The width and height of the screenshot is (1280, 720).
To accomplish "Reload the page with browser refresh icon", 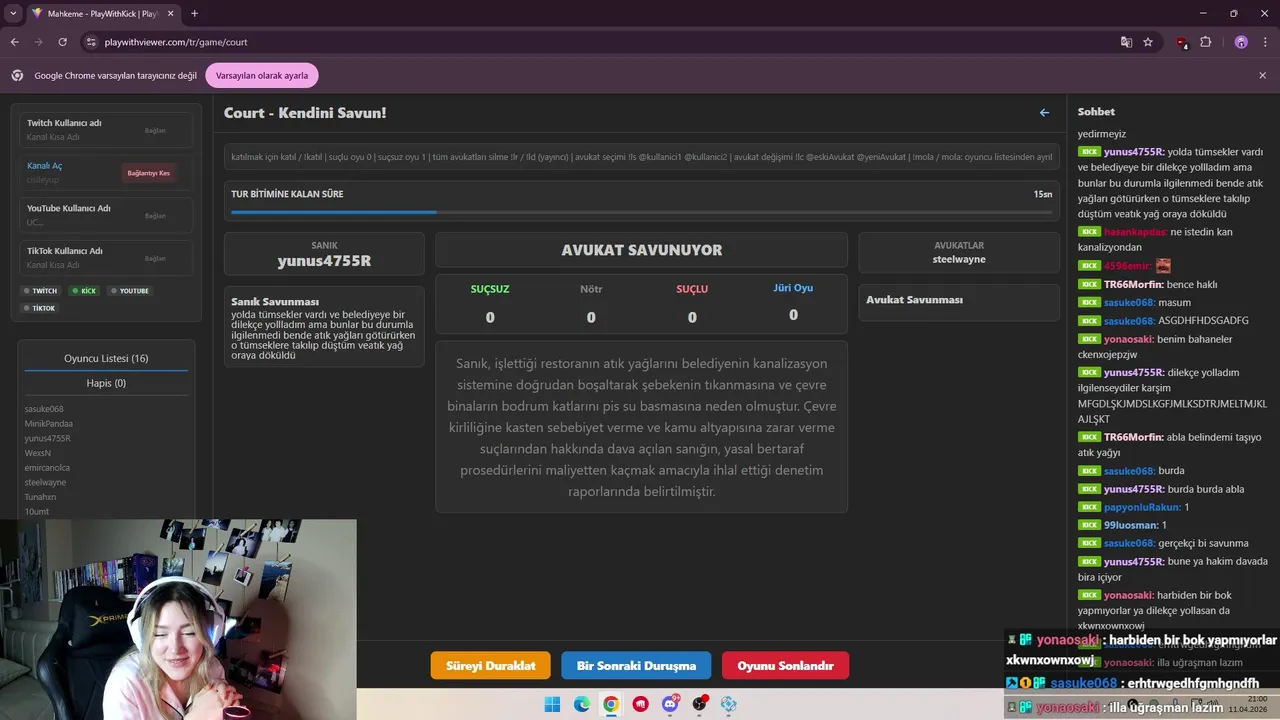I will [x=63, y=42].
